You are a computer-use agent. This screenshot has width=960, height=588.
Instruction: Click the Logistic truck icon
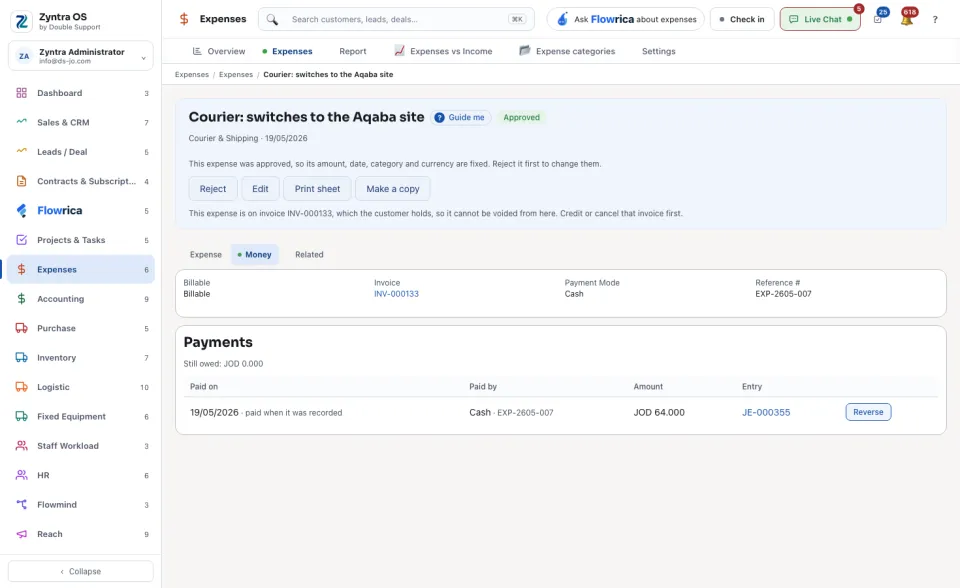point(21,387)
